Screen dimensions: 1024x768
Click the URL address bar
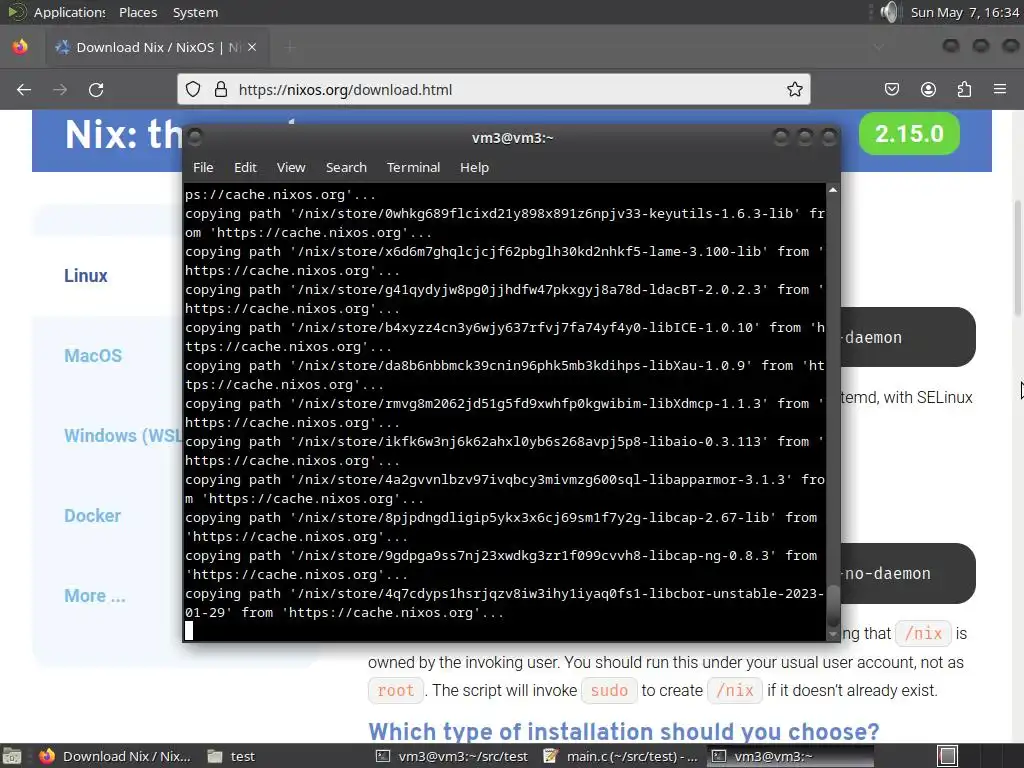click(x=493, y=89)
